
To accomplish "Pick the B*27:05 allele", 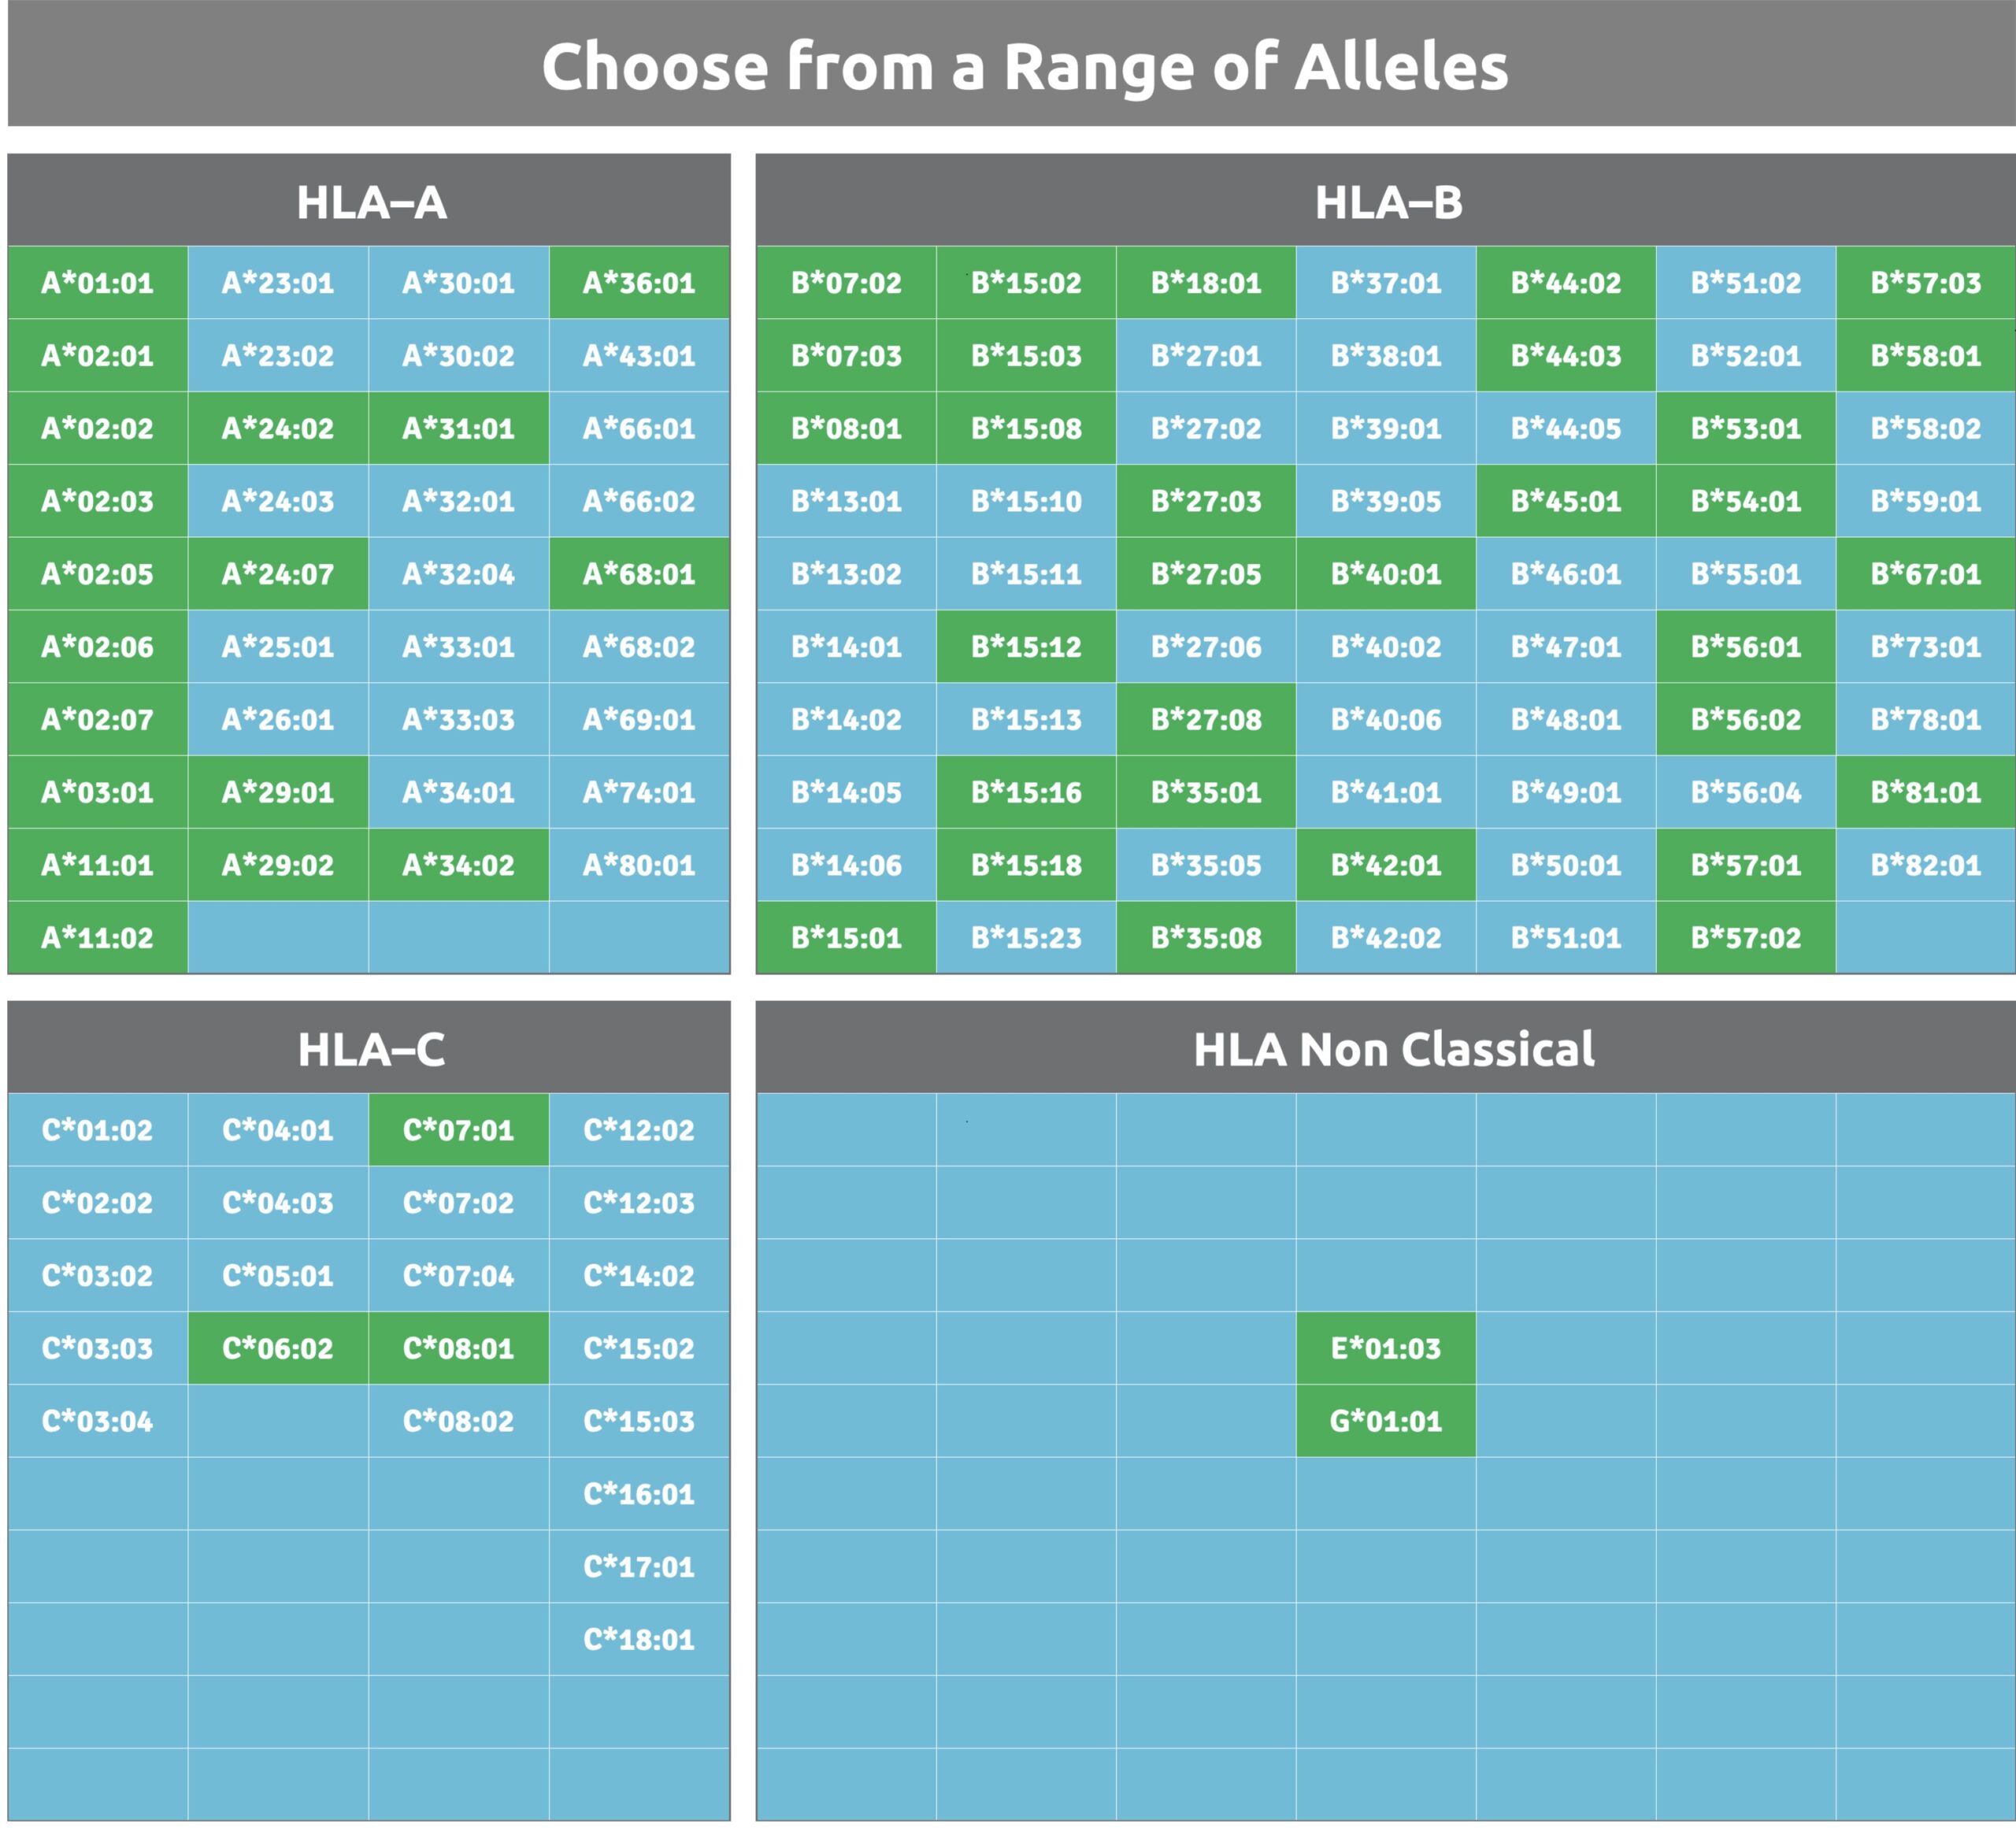I will point(1206,574).
